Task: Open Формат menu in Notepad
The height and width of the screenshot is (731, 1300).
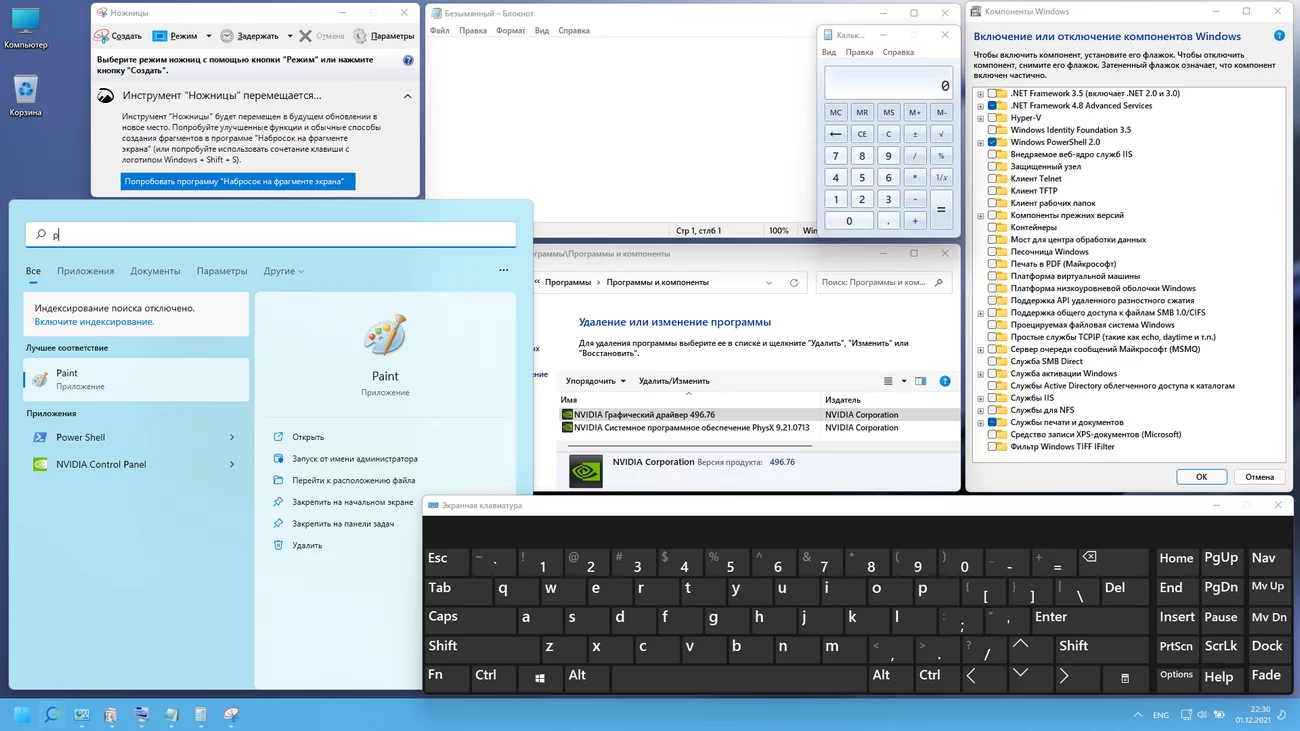Action: point(511,31)
